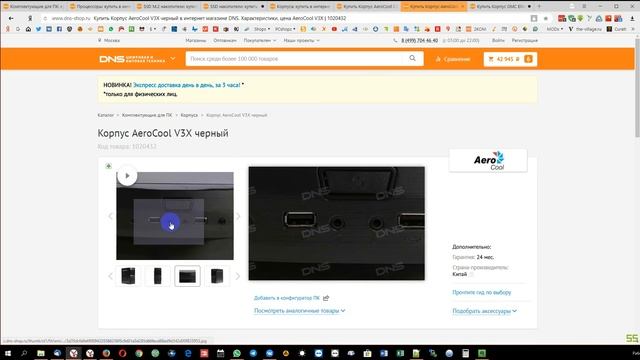
Task: Open the express delivery promo link
Action: tap(187, 85)
